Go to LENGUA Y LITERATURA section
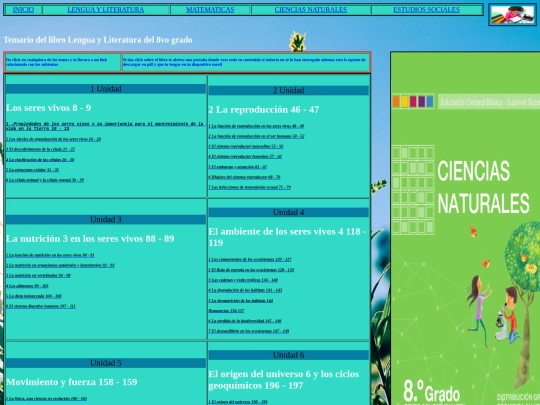 pos(106,10)
